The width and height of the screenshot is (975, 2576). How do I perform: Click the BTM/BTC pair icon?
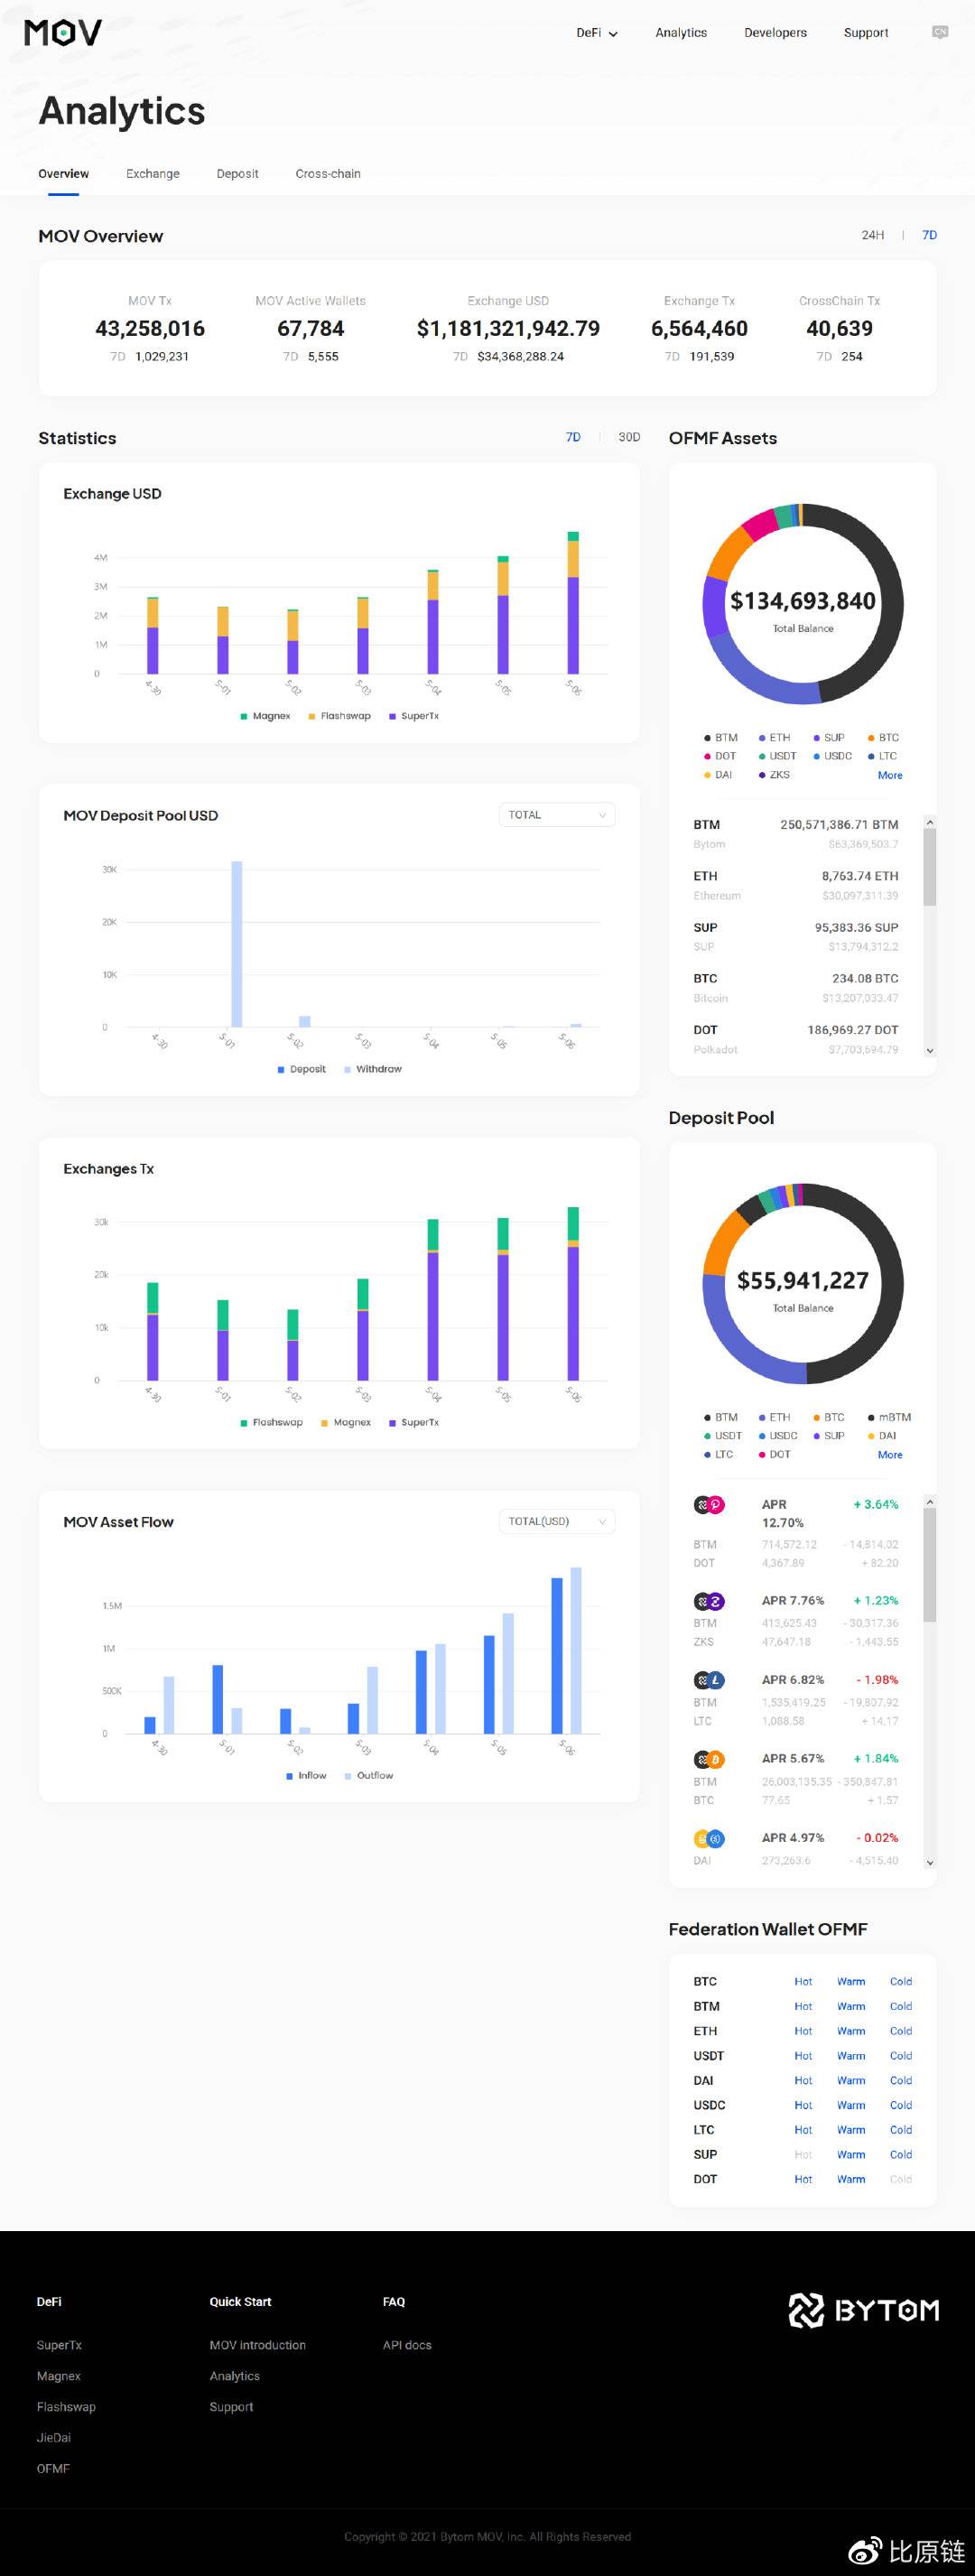pyautogui.click(x=709, y=1759)
